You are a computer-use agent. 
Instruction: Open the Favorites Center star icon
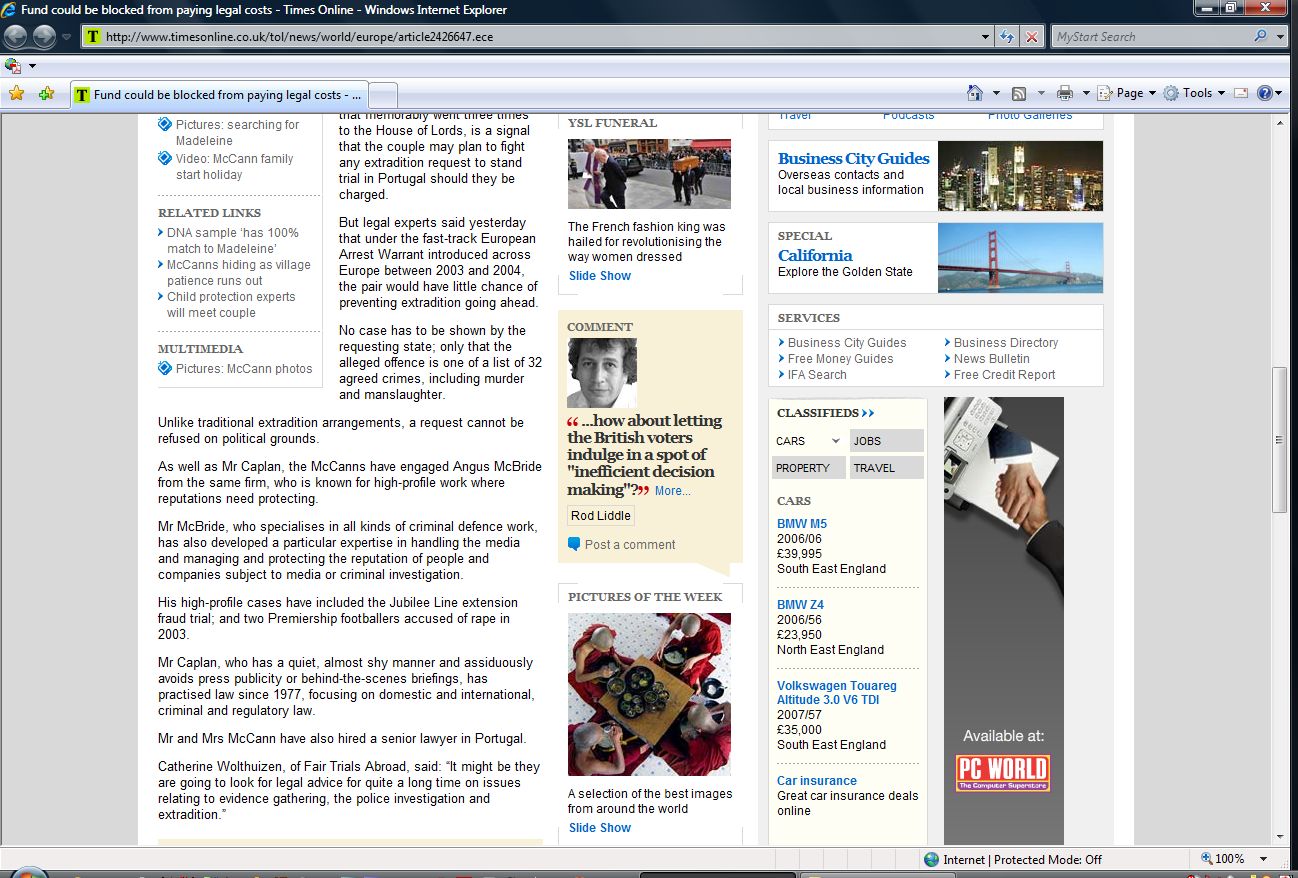click(16, 93)
